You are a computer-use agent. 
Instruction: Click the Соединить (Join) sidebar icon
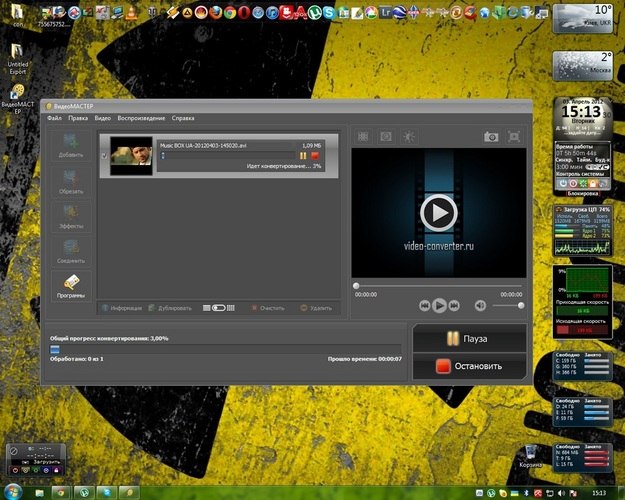pos(71,252)
